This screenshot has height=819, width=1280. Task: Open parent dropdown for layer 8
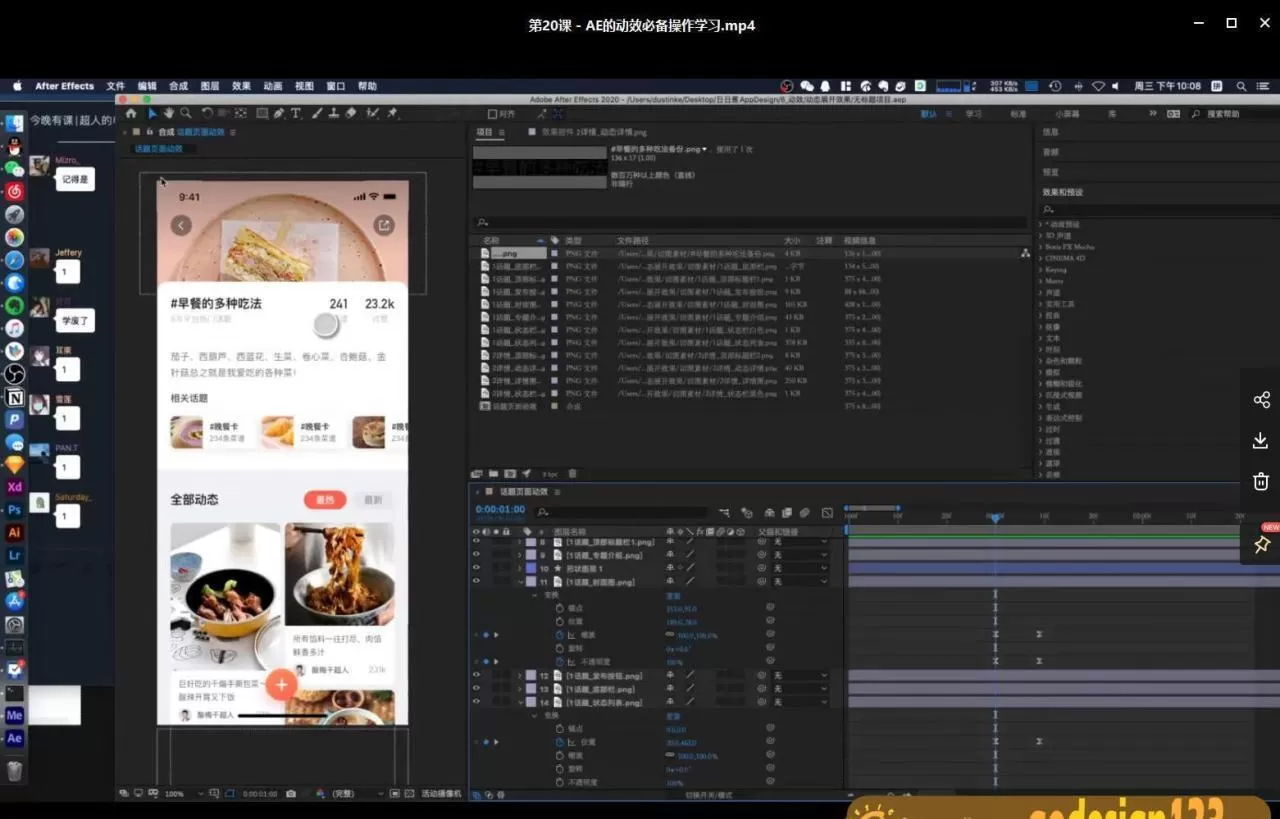[x=800, y=542]
